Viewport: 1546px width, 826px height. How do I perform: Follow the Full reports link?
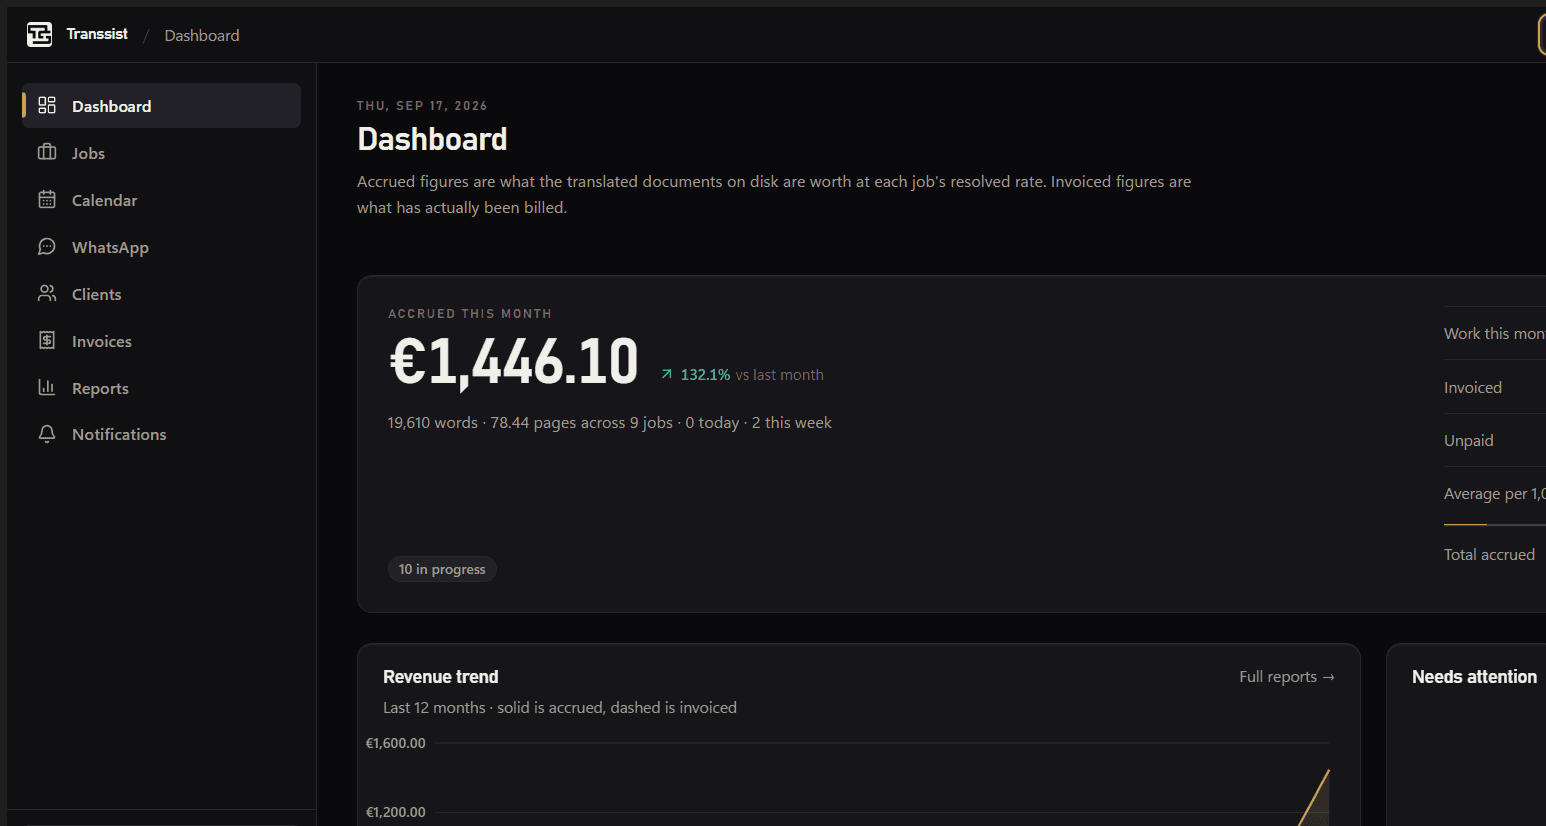pyautogui.click(x=1287, y=677)
